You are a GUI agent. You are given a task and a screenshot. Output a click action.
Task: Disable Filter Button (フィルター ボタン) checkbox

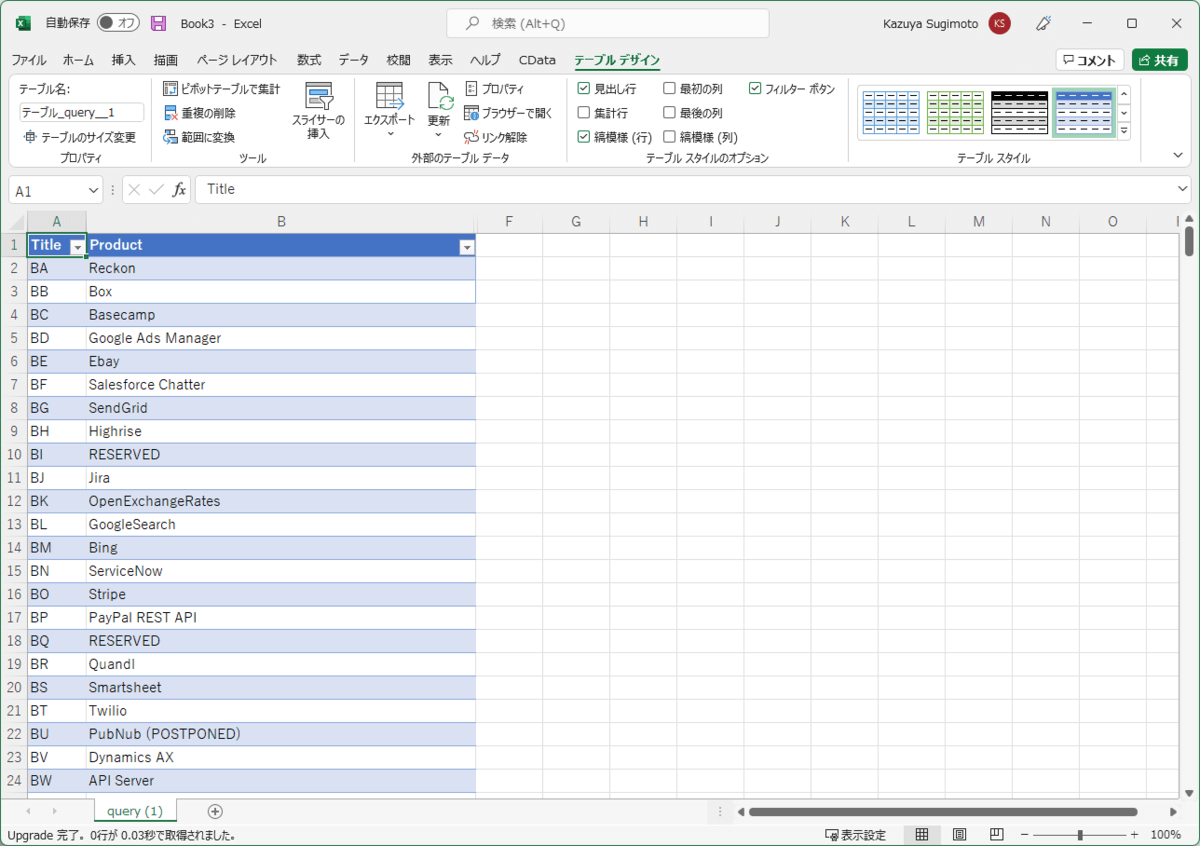click(x=755, y=89)
